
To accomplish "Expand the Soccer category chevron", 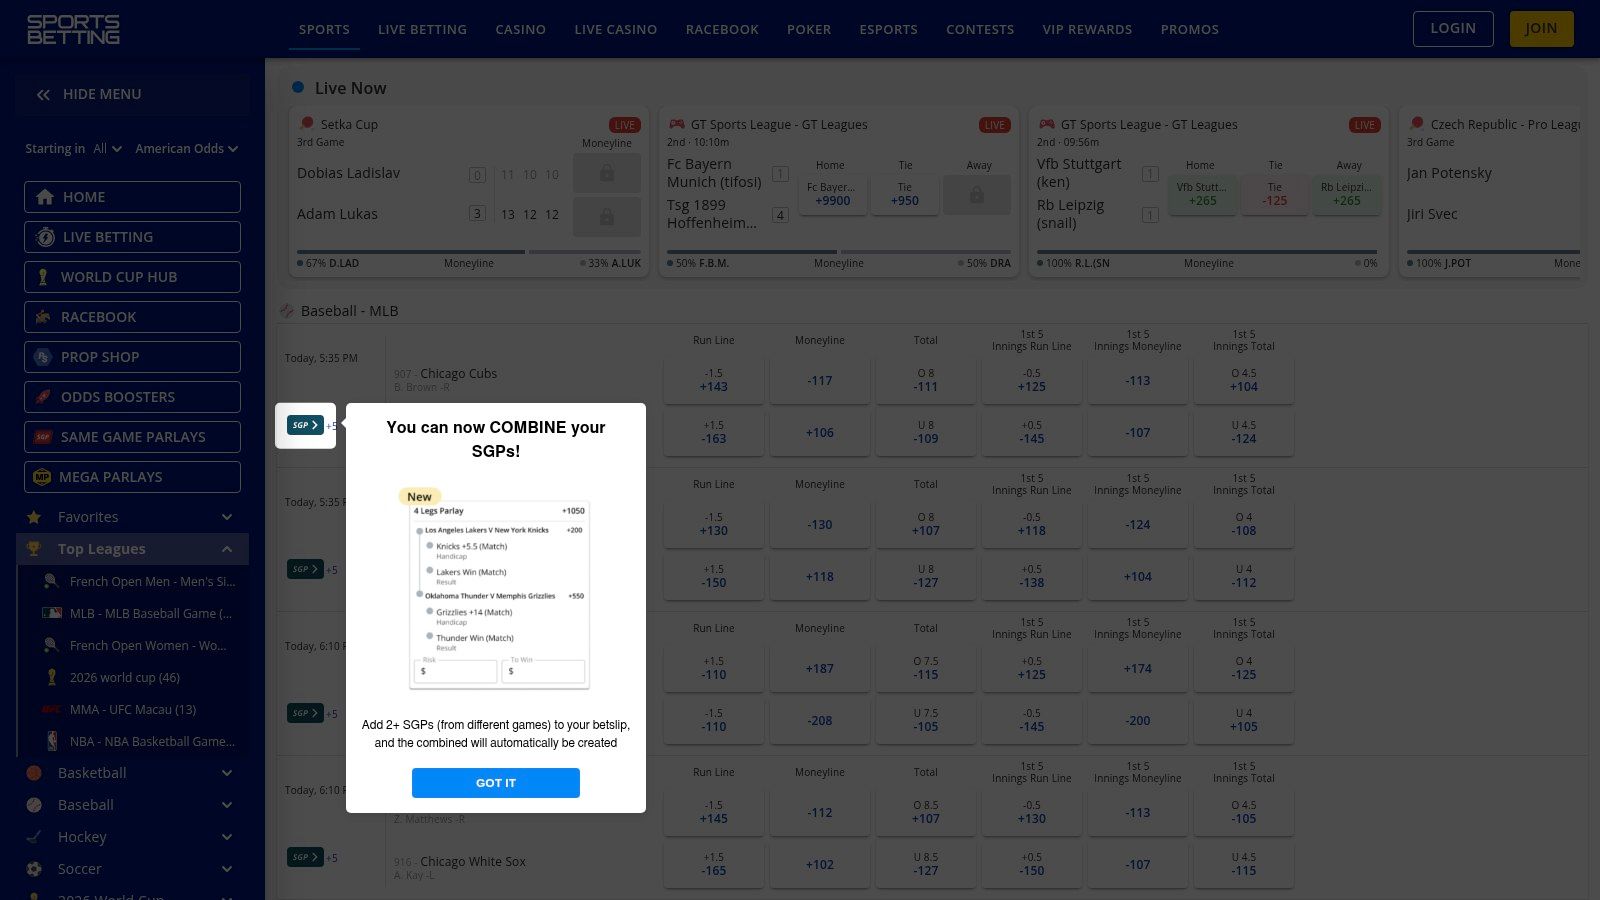I will 227,869.
